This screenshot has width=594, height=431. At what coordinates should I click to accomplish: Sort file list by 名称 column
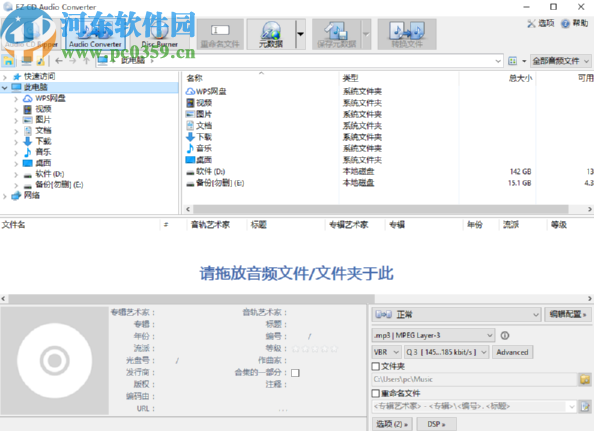(195, 78)
